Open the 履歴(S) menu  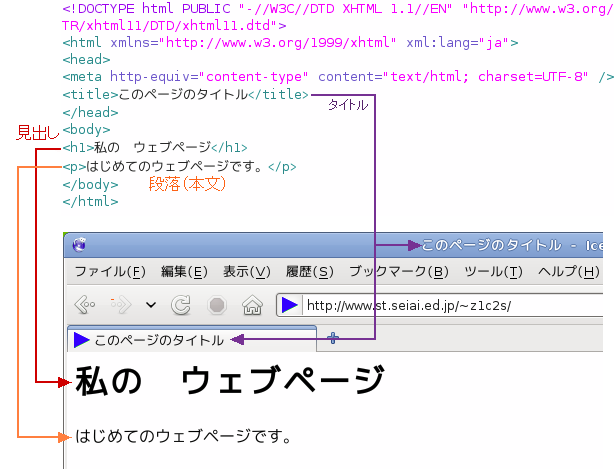coord(309,272)
